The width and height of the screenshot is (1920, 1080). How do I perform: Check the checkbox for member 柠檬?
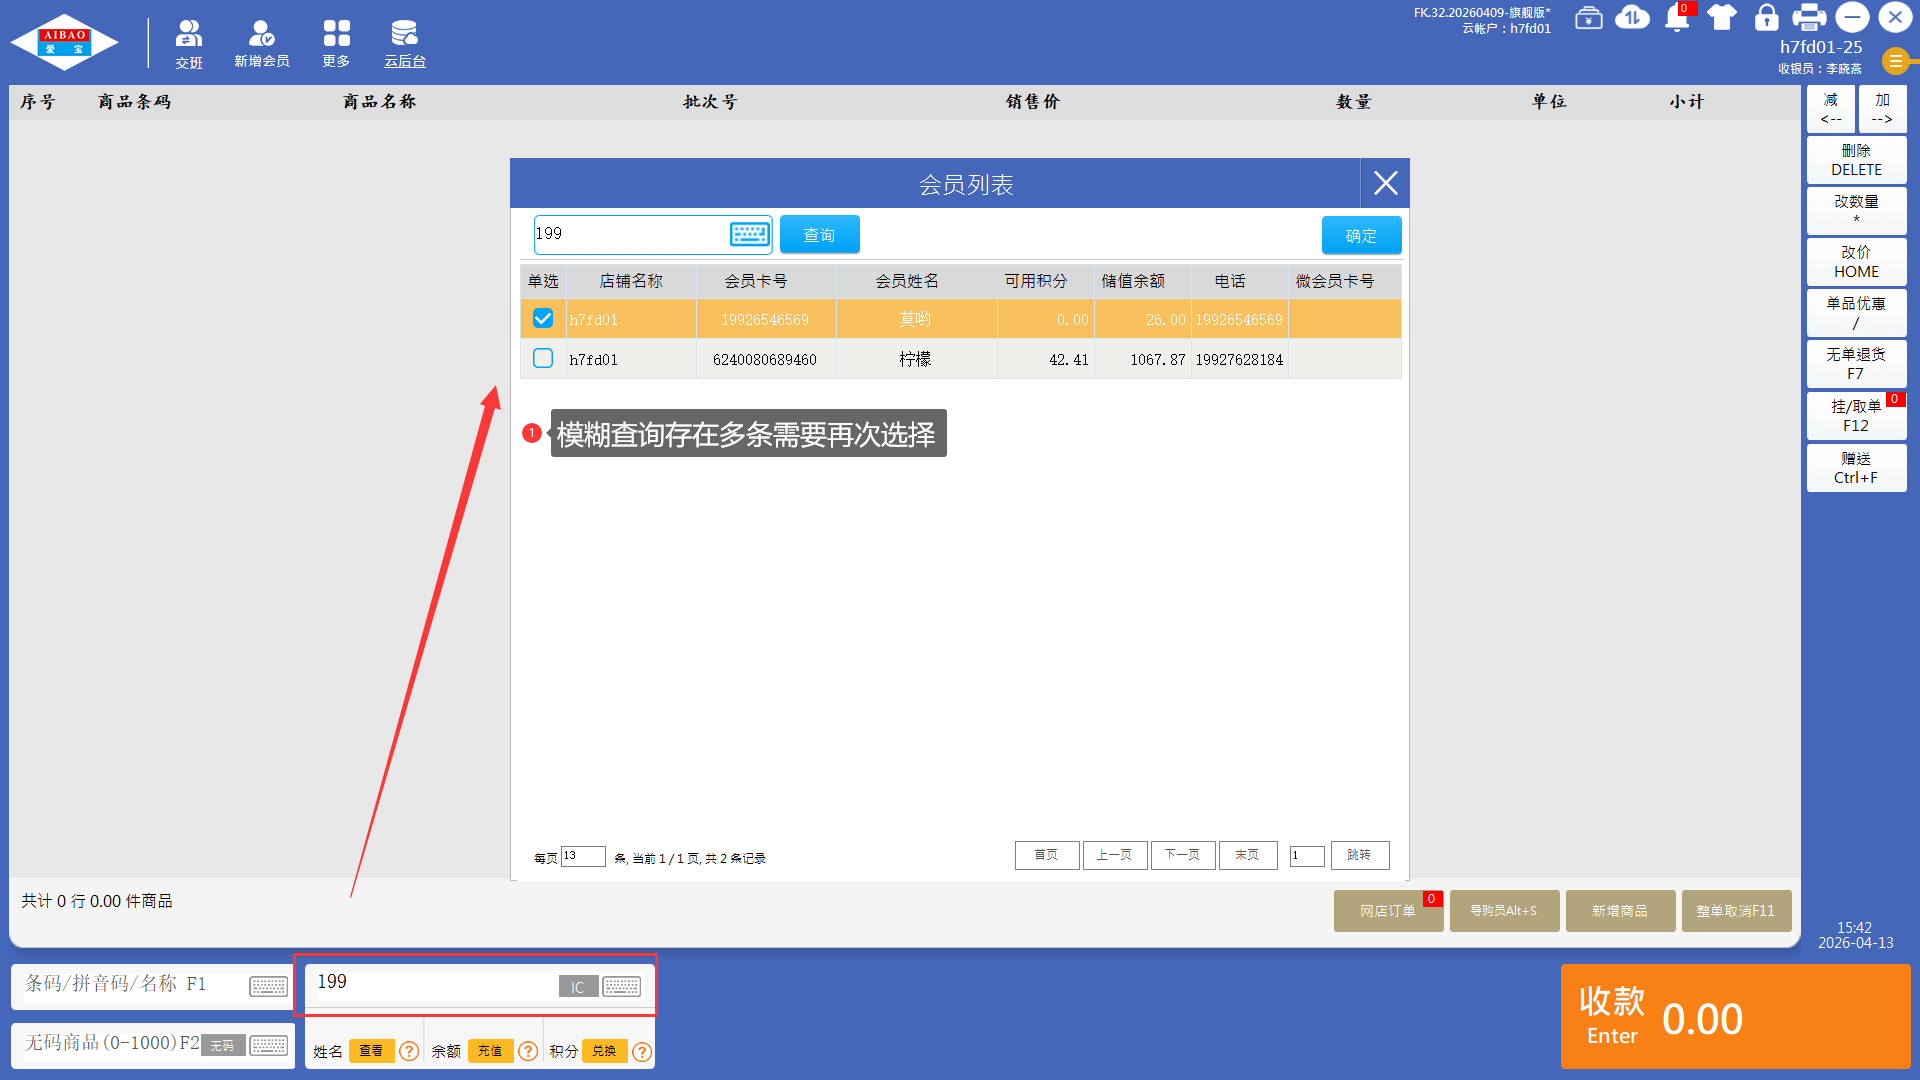pyautogui.click(x=543, y=358)
